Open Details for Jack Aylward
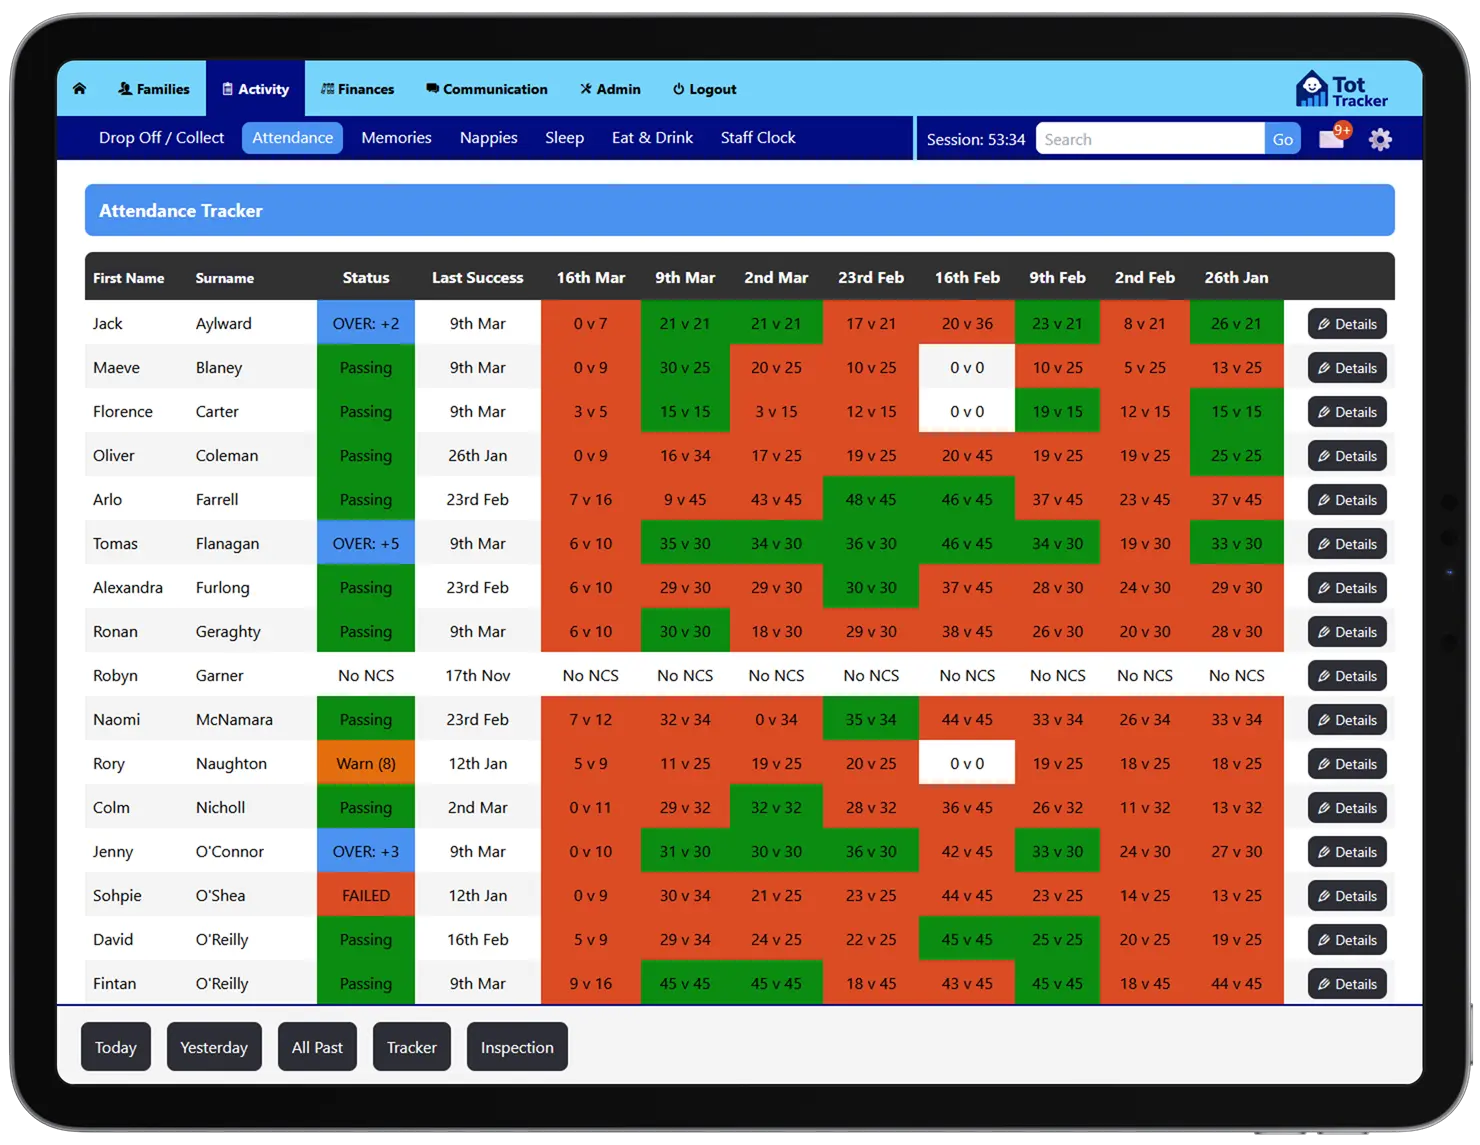This screenshot has height=1145, width=1480. [x=1347, y=323]
